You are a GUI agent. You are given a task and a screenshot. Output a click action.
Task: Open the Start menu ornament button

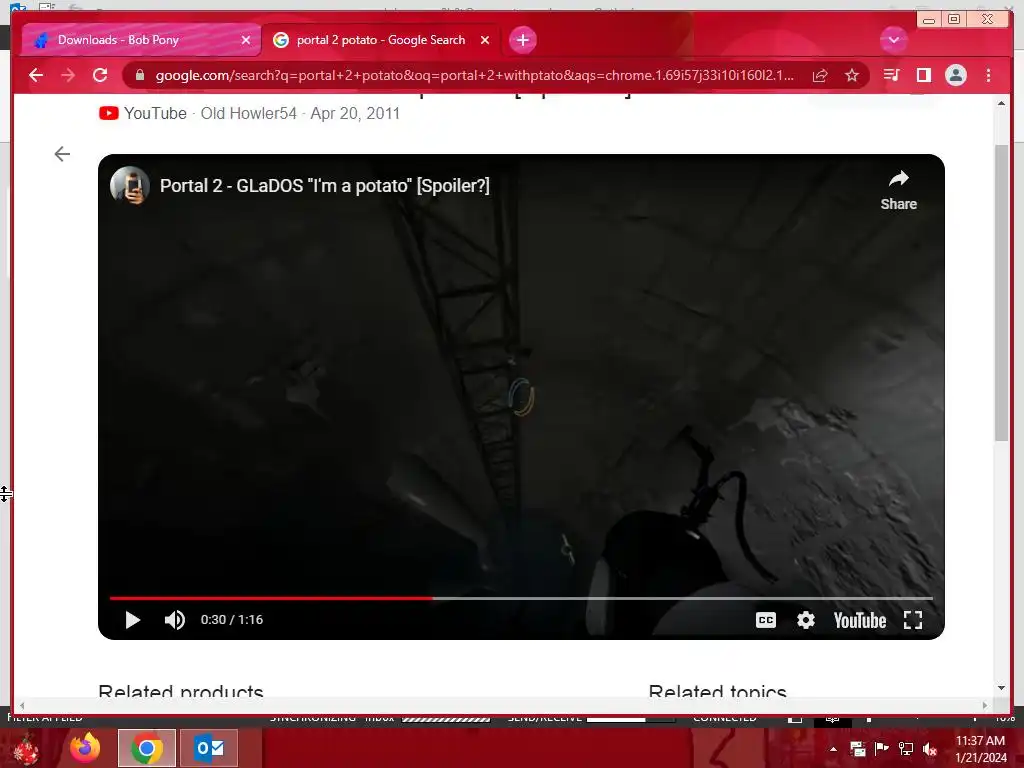click(25, 748)
